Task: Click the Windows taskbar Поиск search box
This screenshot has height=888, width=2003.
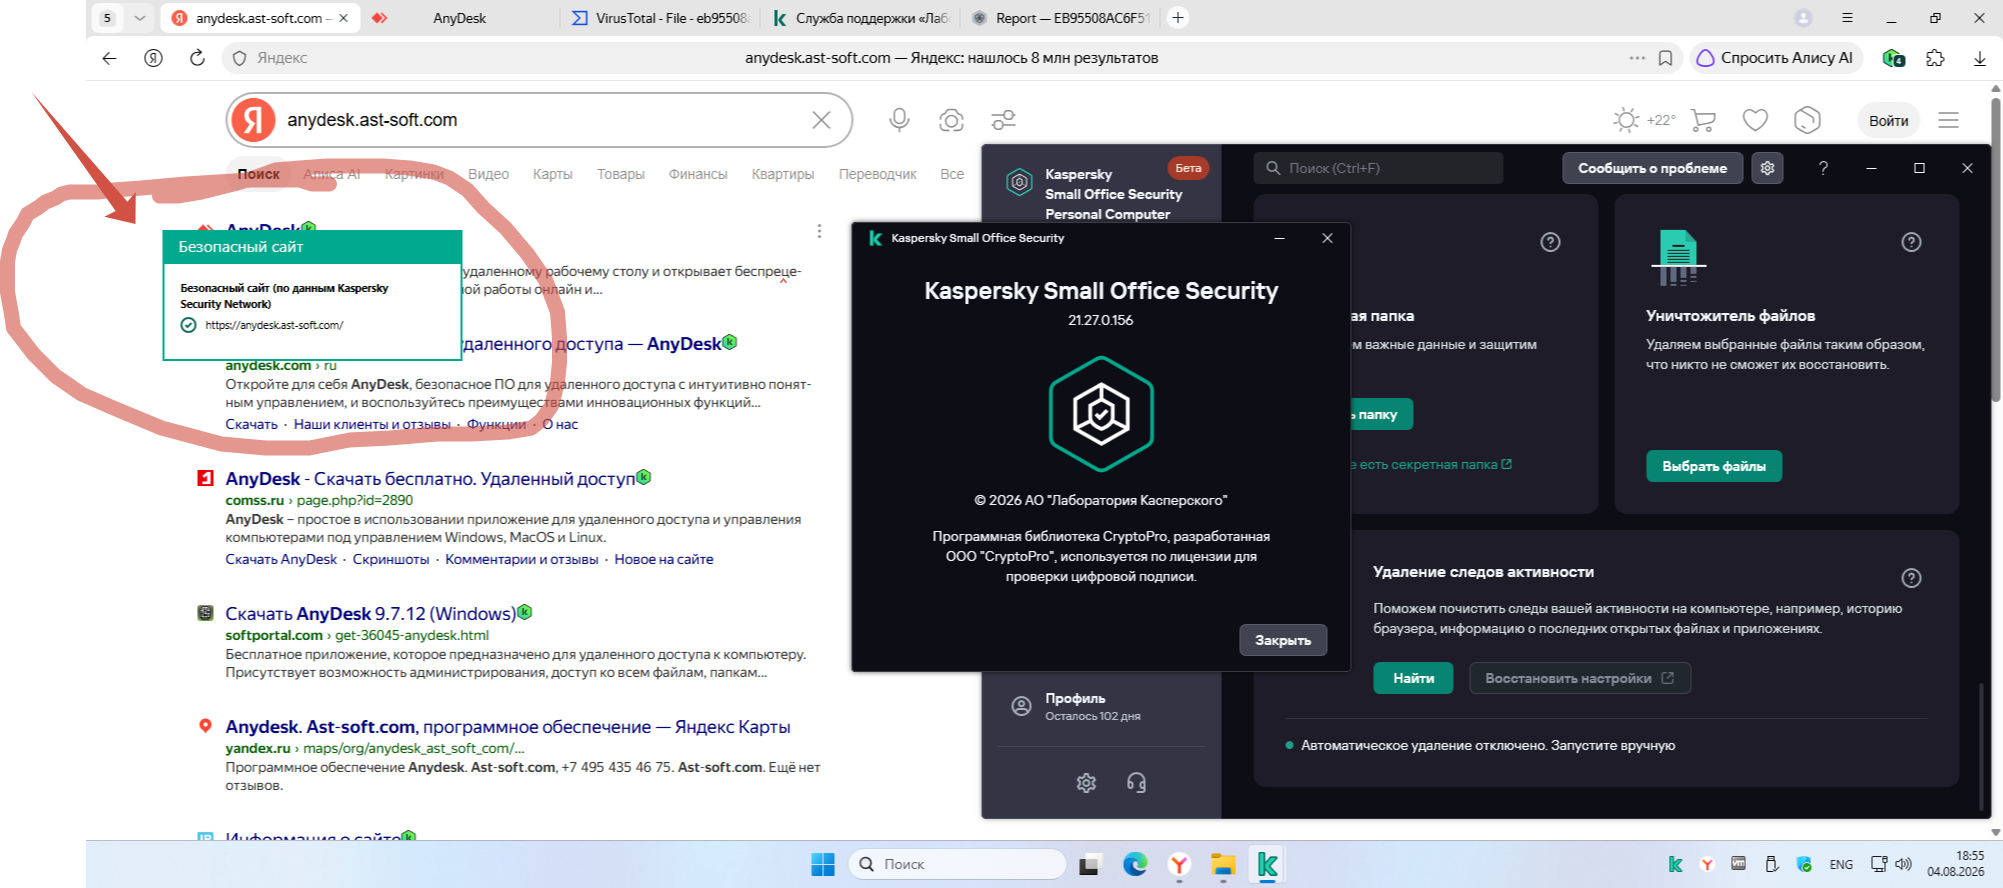Action: (x=957, y=864)
